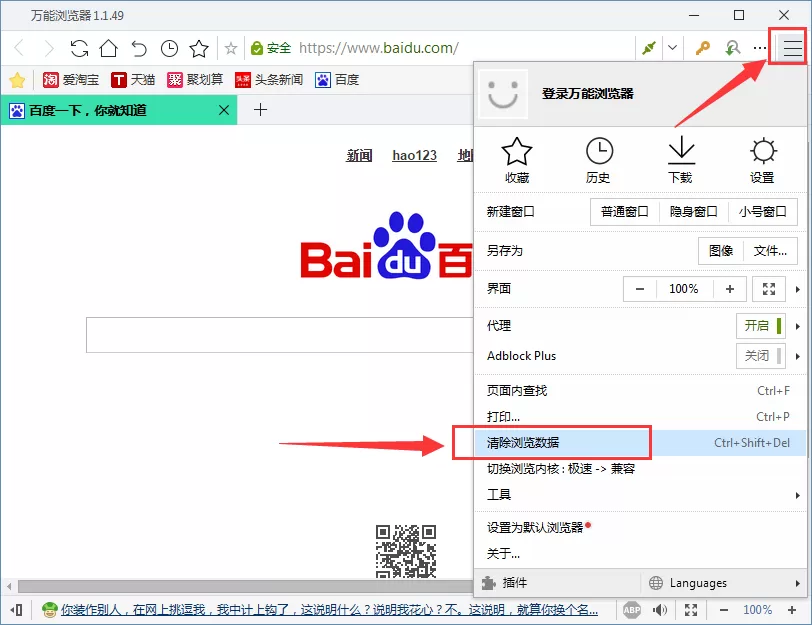
Task: Expand Adblock Plus submenu arrow
Action: (x=798, y=356)
